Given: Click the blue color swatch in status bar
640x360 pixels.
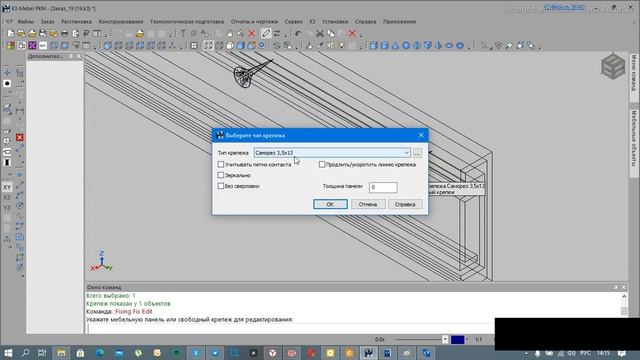Looking at the screenshot, I should click(x=458, y=340).
